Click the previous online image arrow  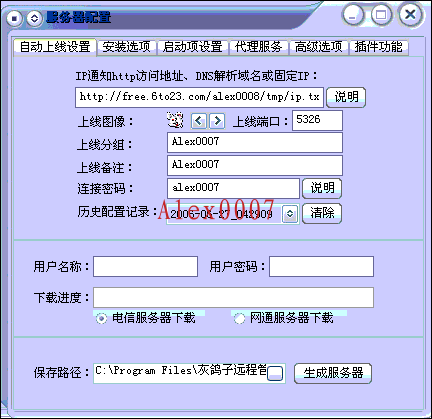click(199, 121)
